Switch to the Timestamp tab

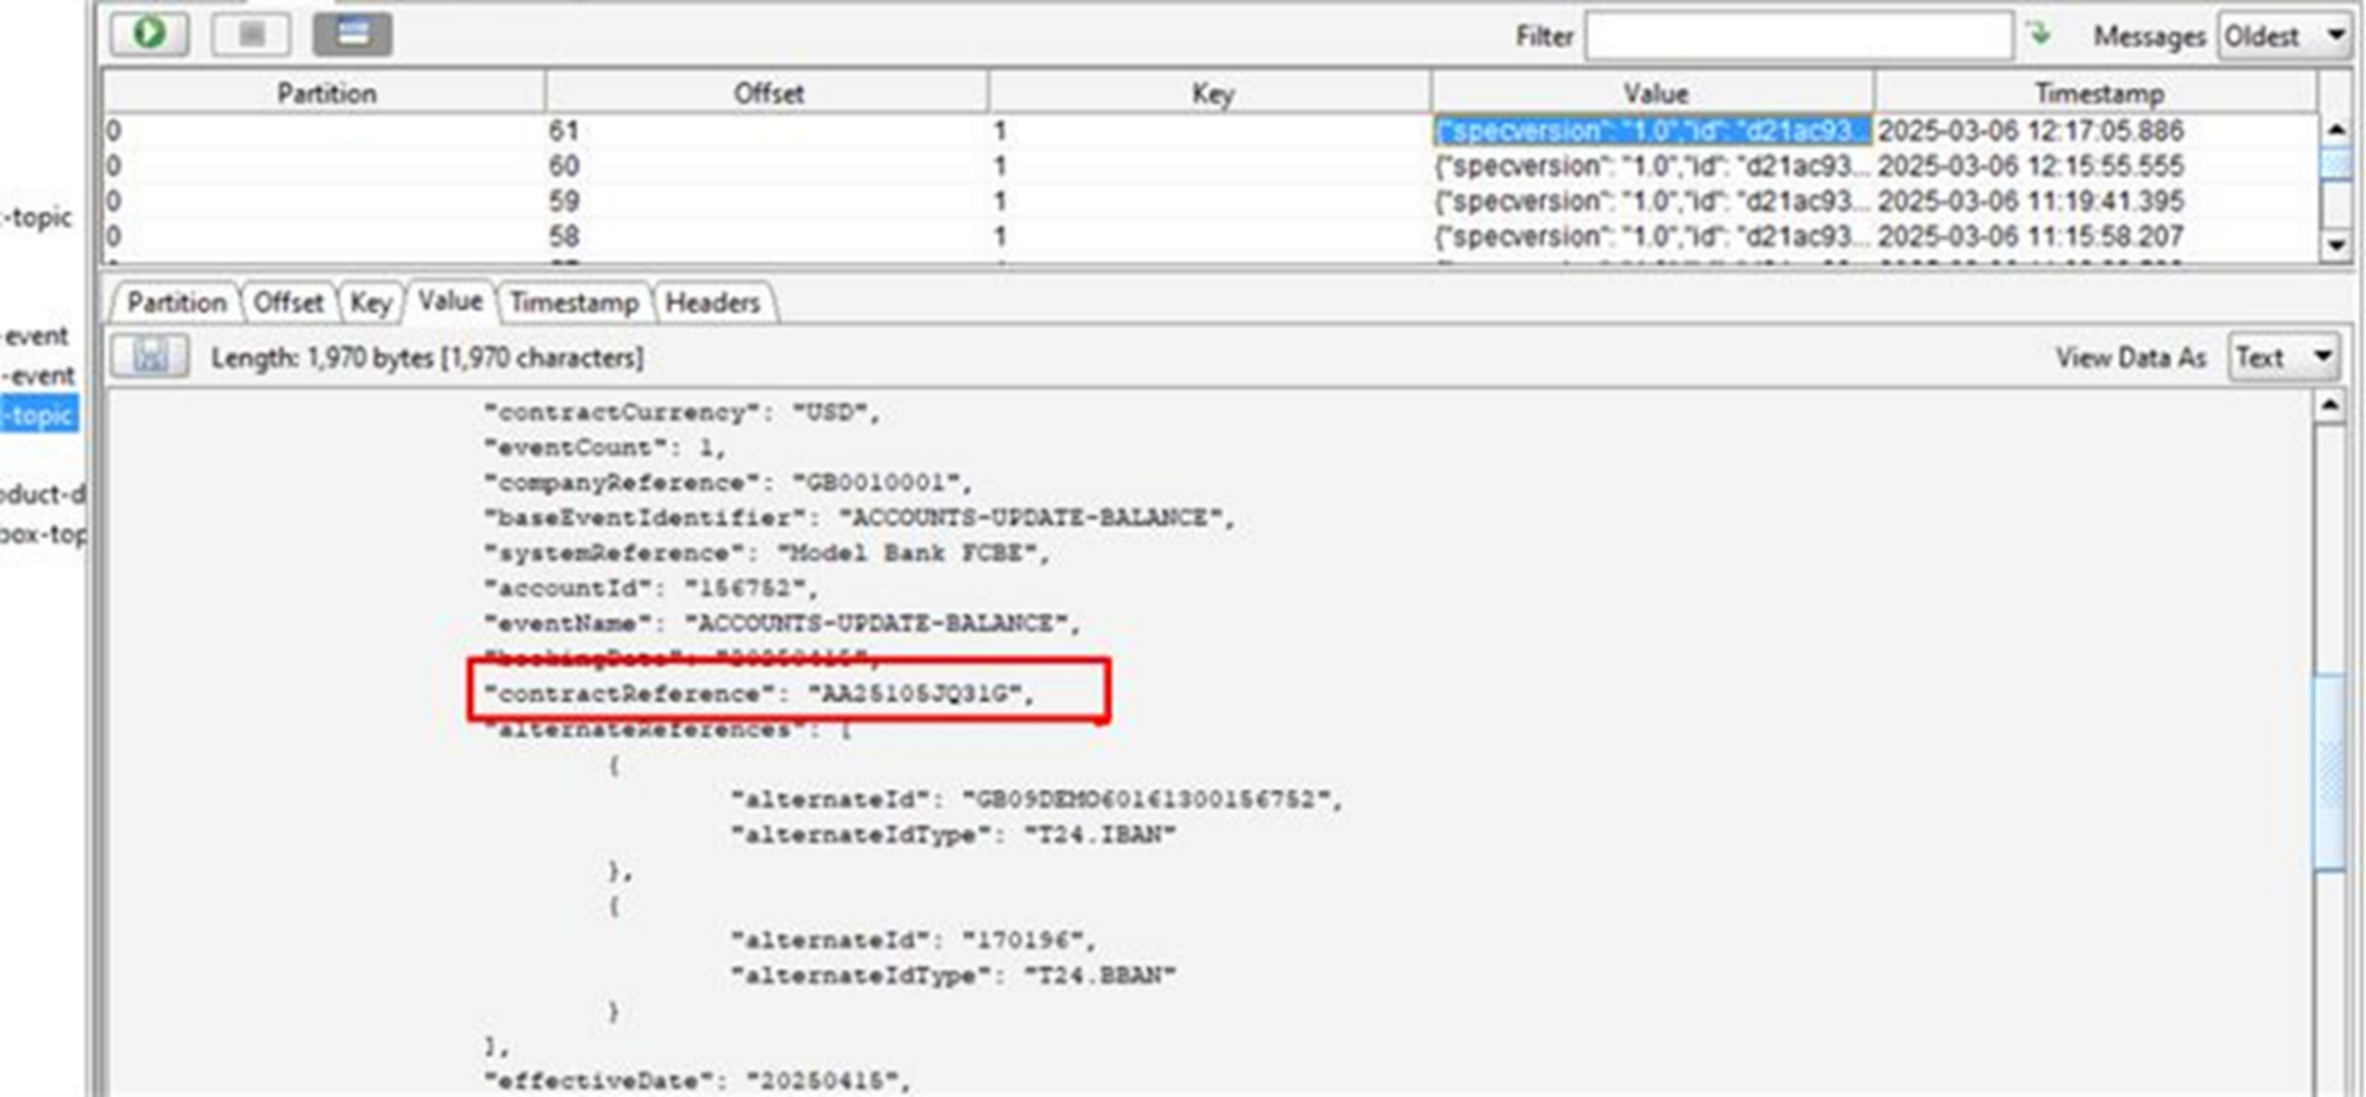tap(573, 303)
